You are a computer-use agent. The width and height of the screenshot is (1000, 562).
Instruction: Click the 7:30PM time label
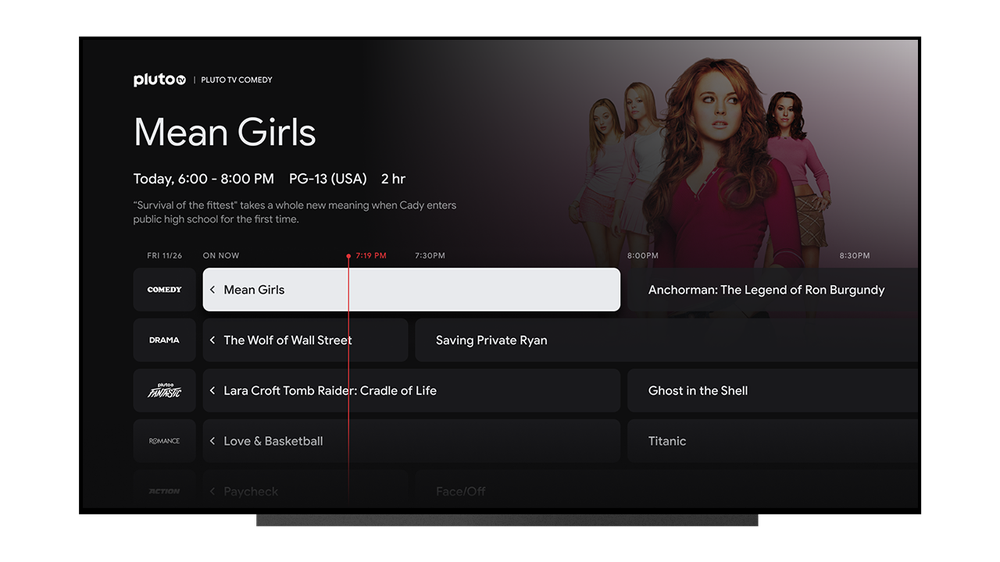click(x=430, y=256)
